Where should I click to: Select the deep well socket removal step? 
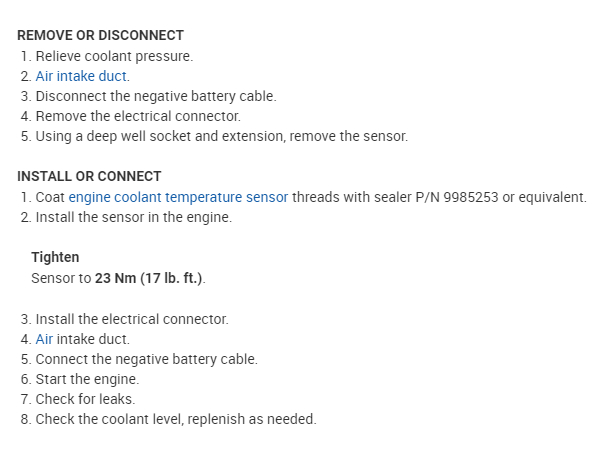[x=221, y=136]
